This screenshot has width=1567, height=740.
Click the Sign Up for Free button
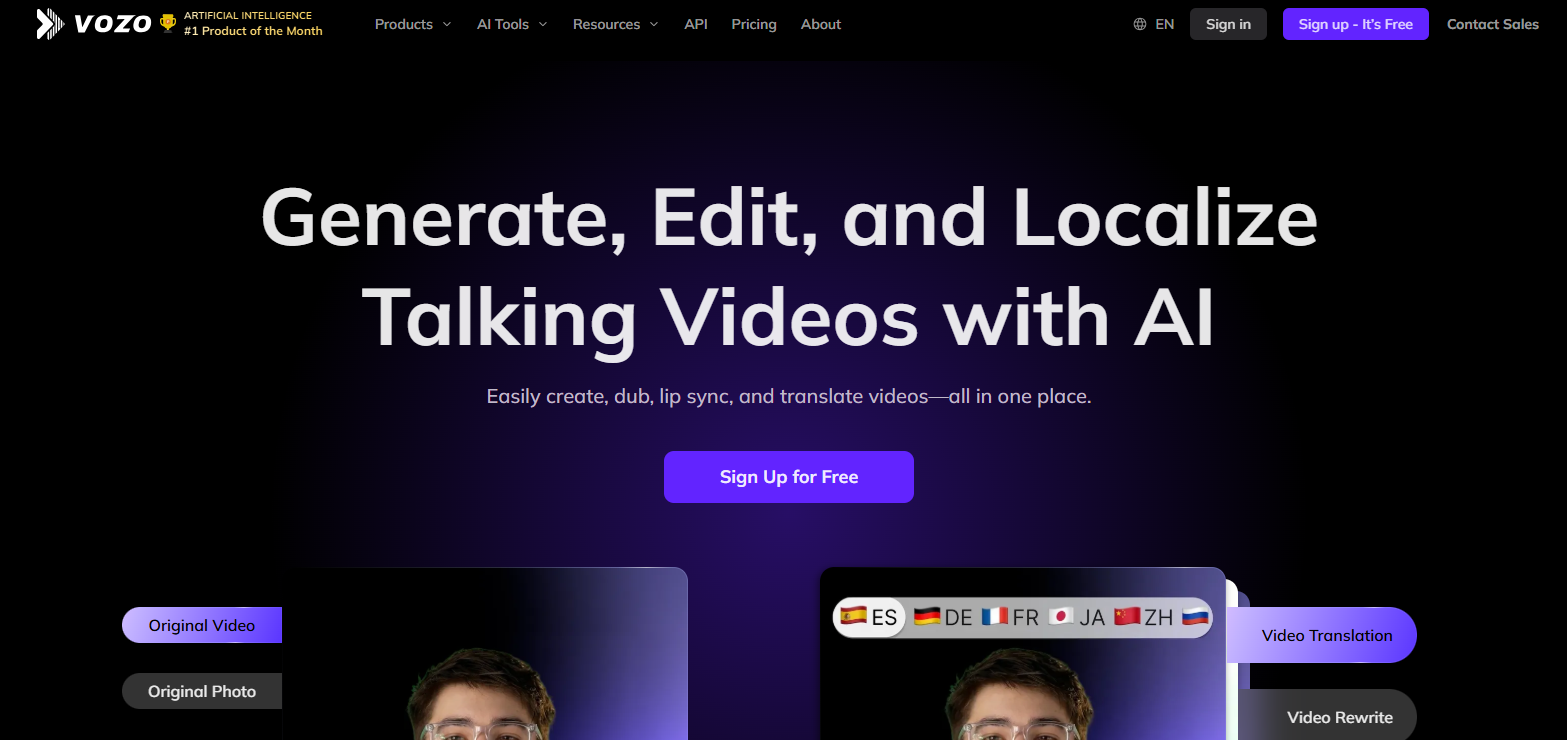(x=789, y=477)
